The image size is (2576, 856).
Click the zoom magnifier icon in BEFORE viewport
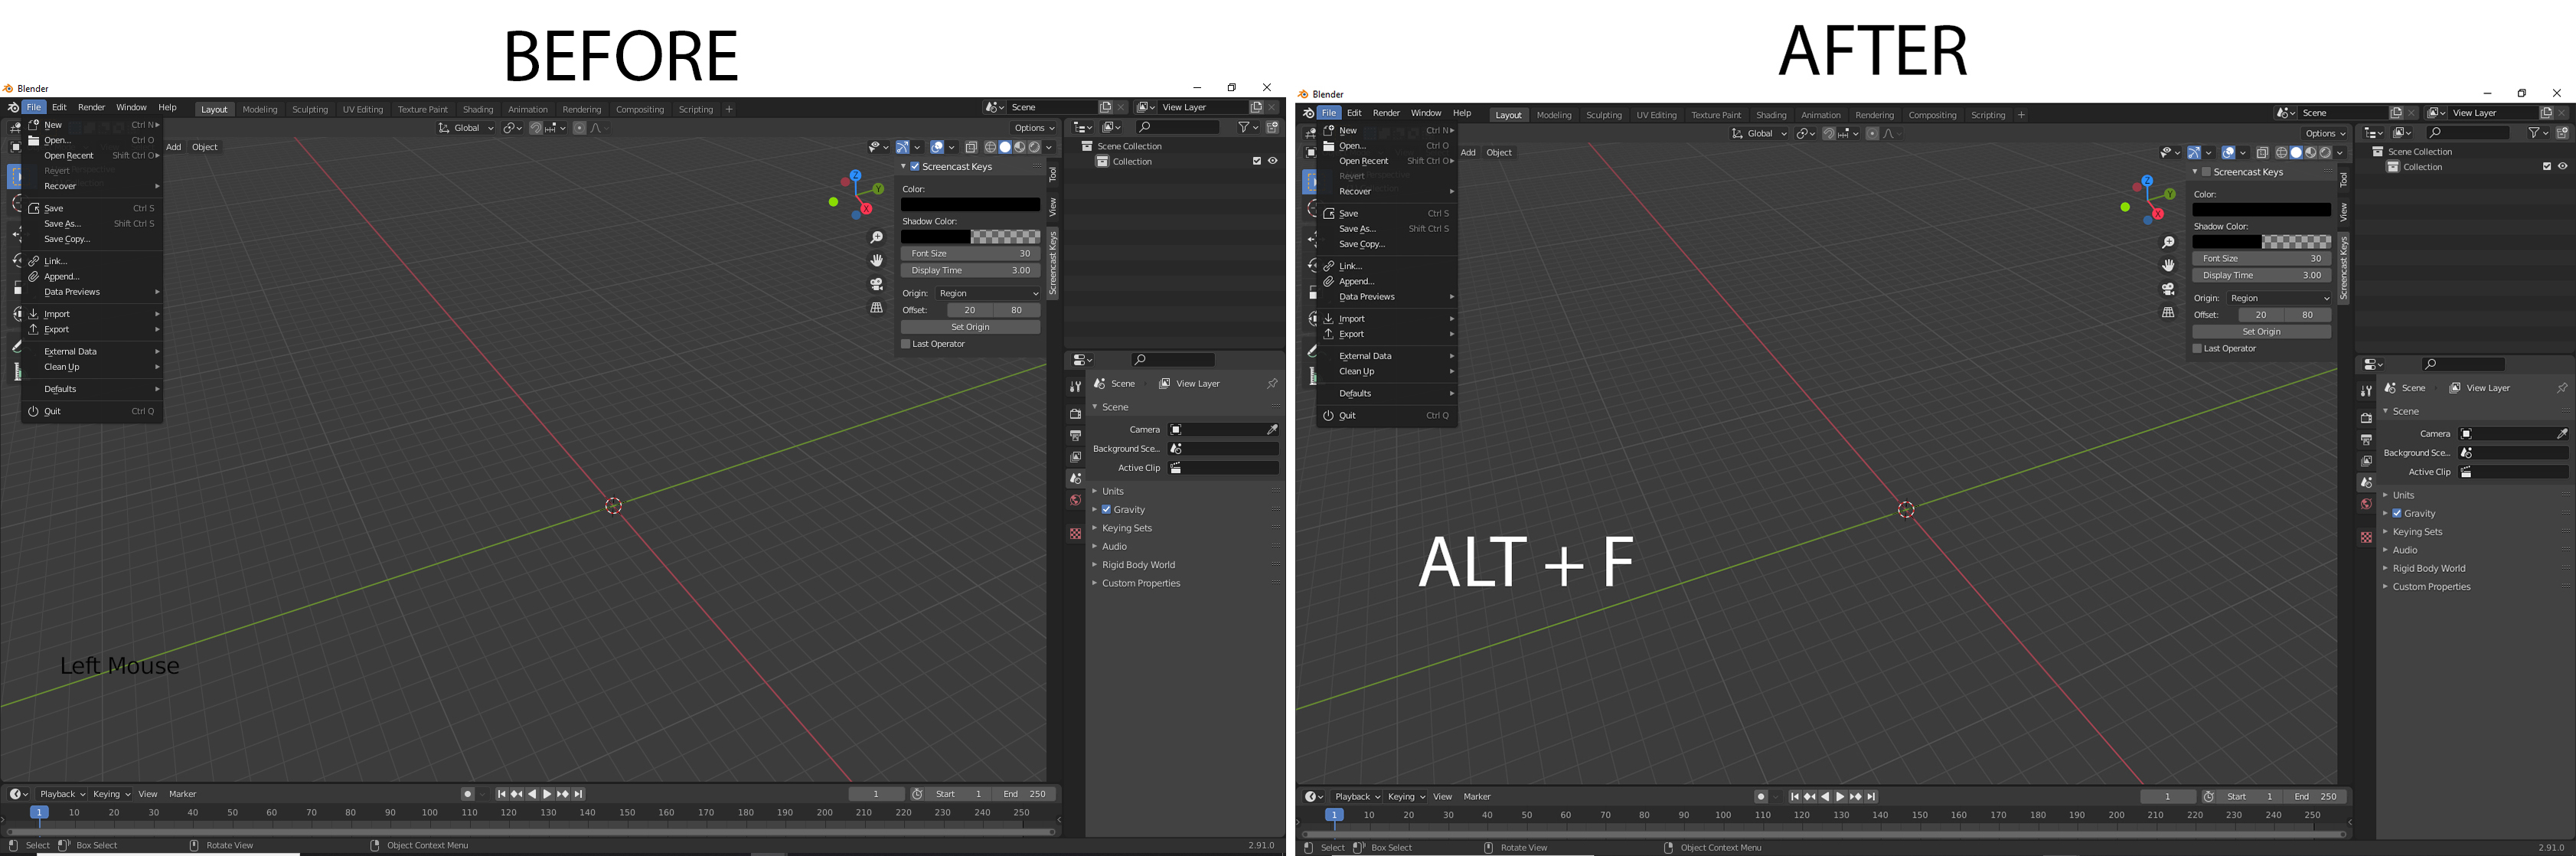point(876,237)
